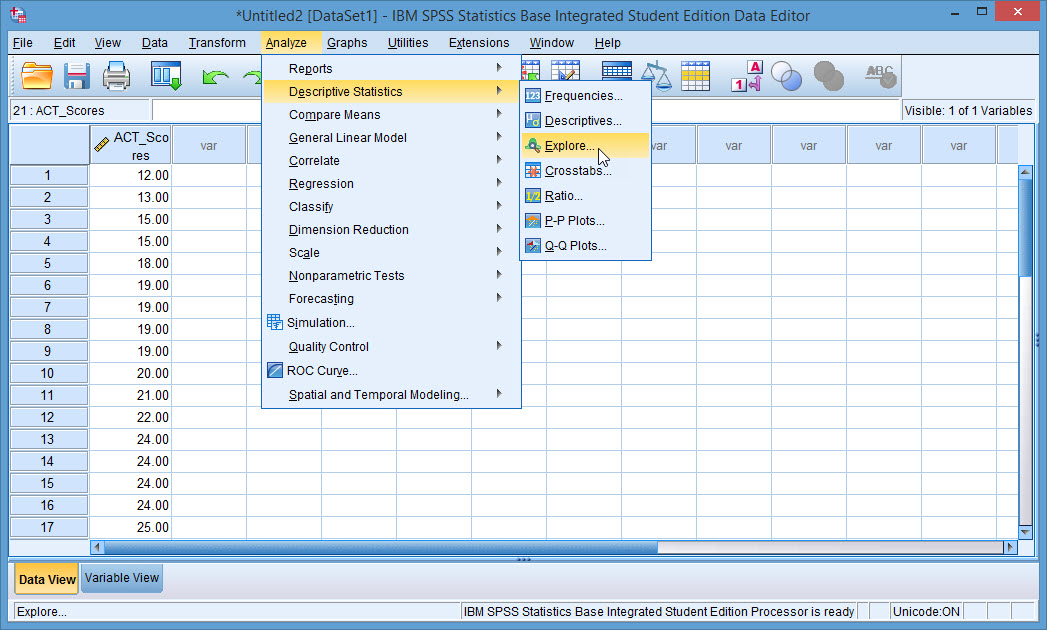
Task: Click the Descriptives icon in submenu
Action: pyautogui.click(x=532, y=120)
